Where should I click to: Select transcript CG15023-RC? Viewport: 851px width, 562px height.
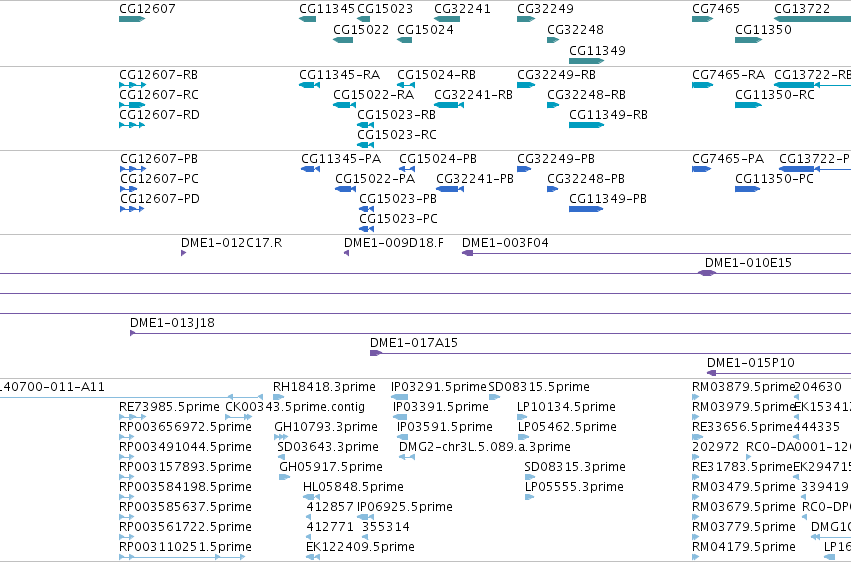365,145
